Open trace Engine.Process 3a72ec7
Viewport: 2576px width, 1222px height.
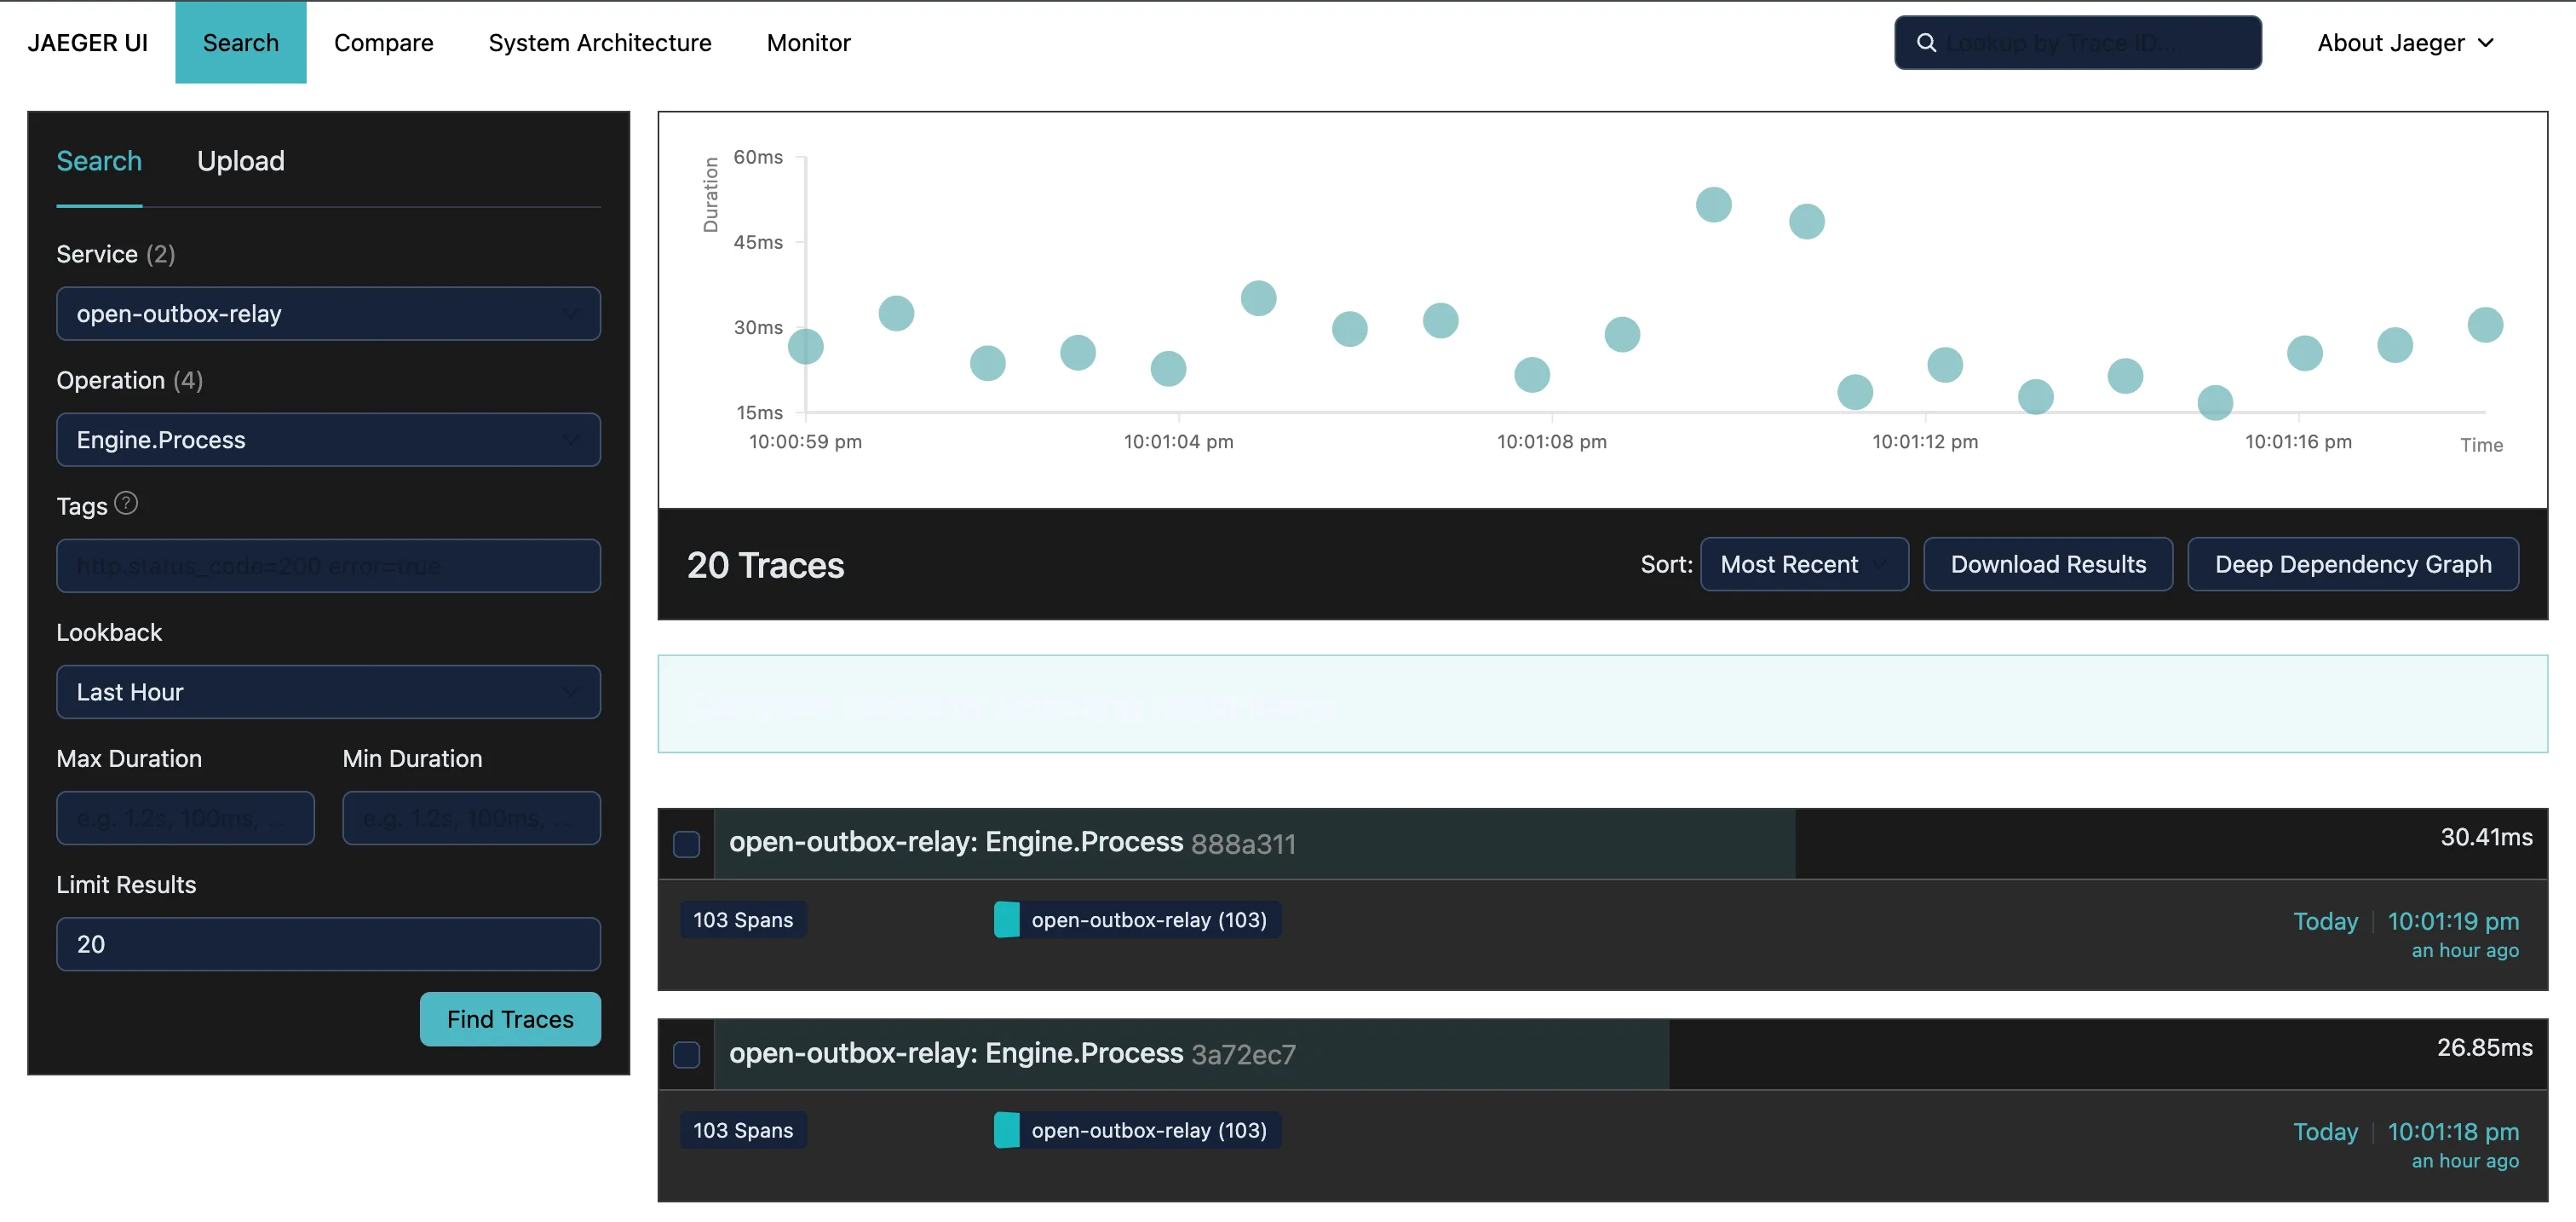pos(1012,1054)
